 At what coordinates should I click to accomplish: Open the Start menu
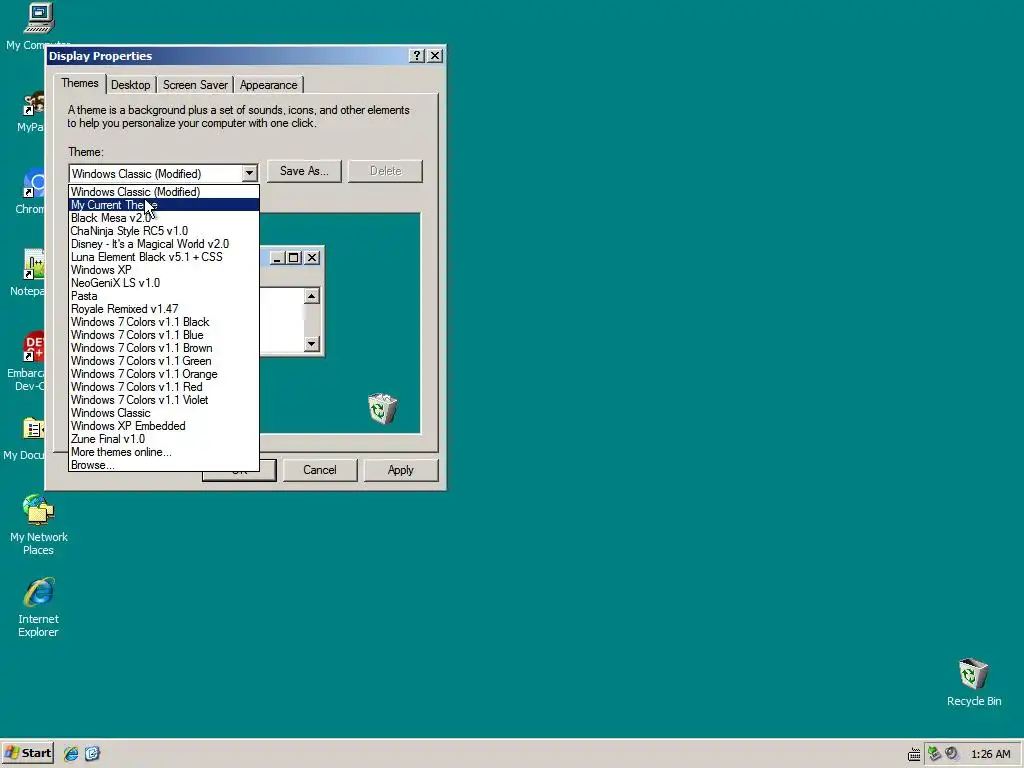point(28,754)
